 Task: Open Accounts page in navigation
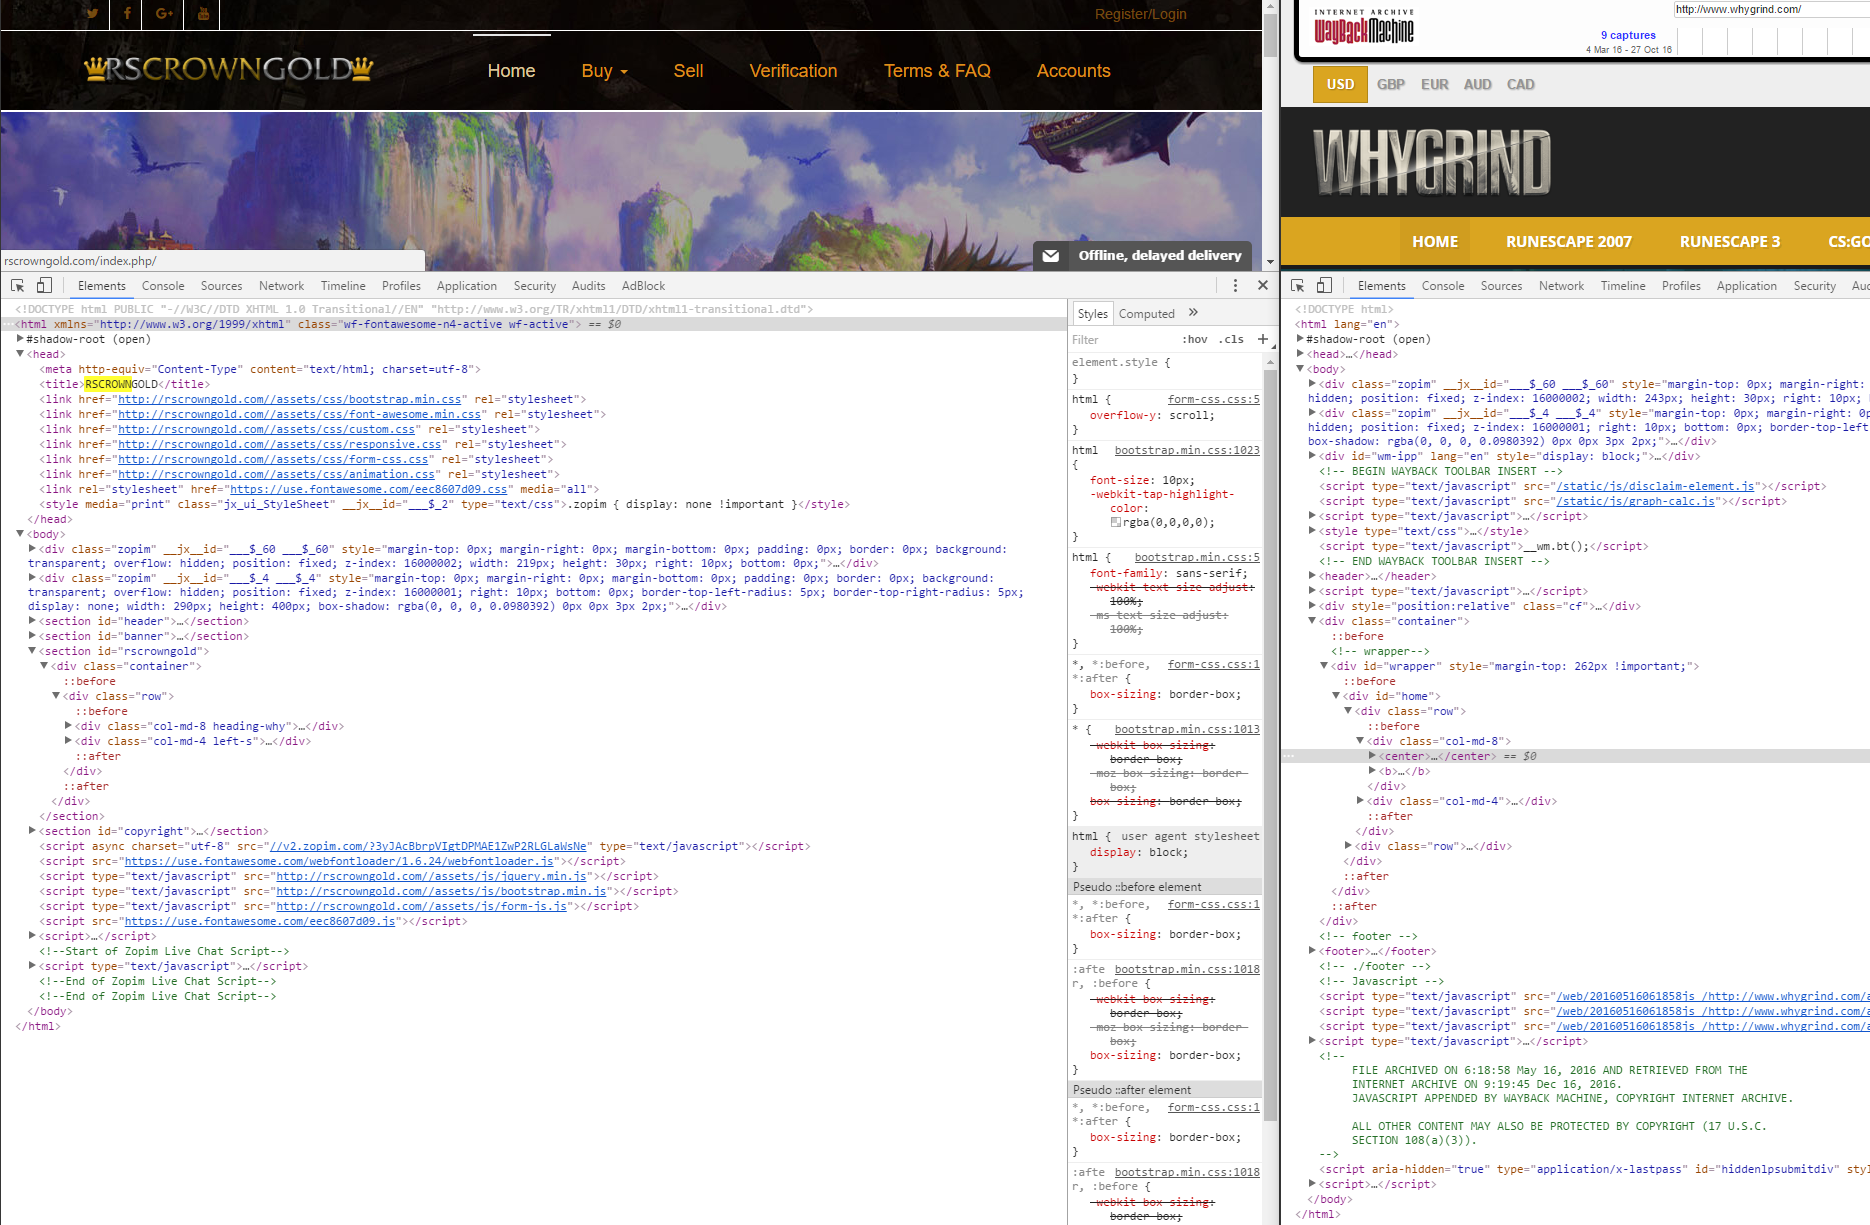click(1073, 71)
